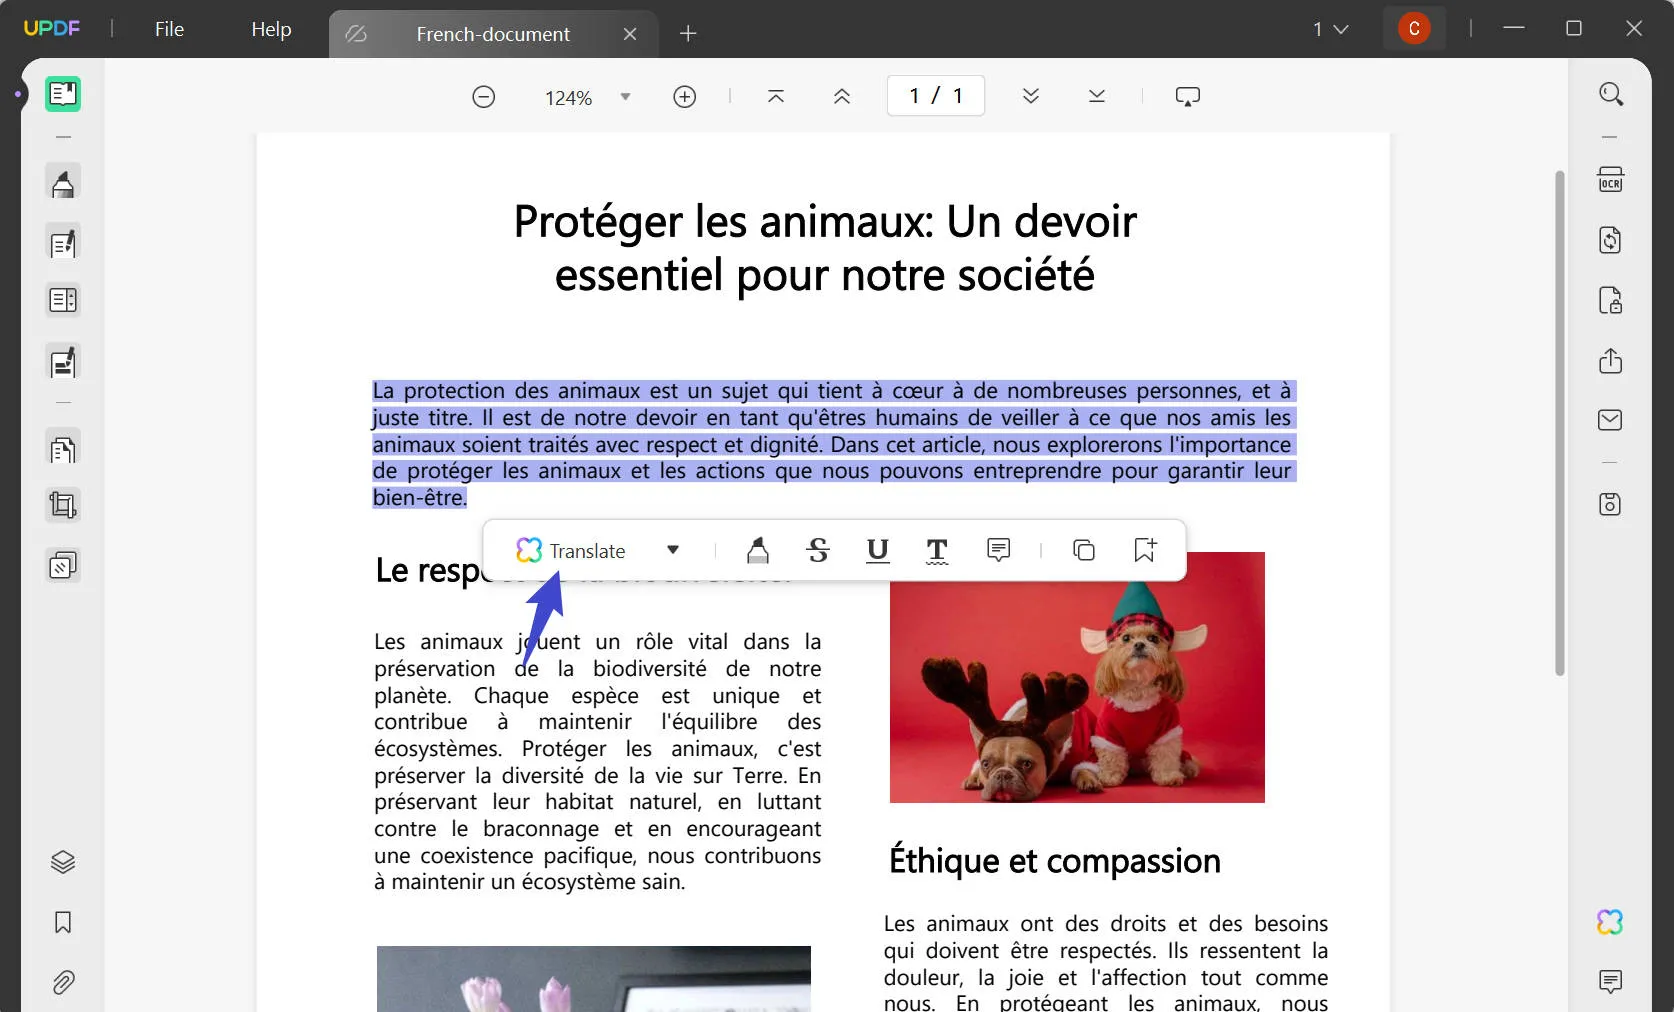Open the Search tool

(1612, 94)
